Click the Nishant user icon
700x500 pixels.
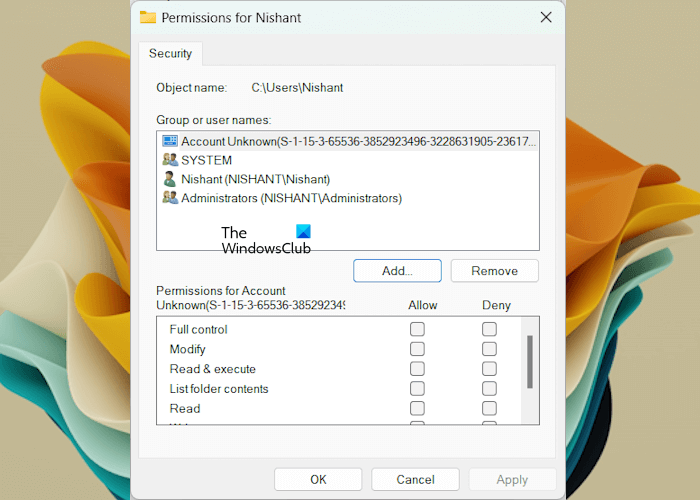[x=170, y=179]
